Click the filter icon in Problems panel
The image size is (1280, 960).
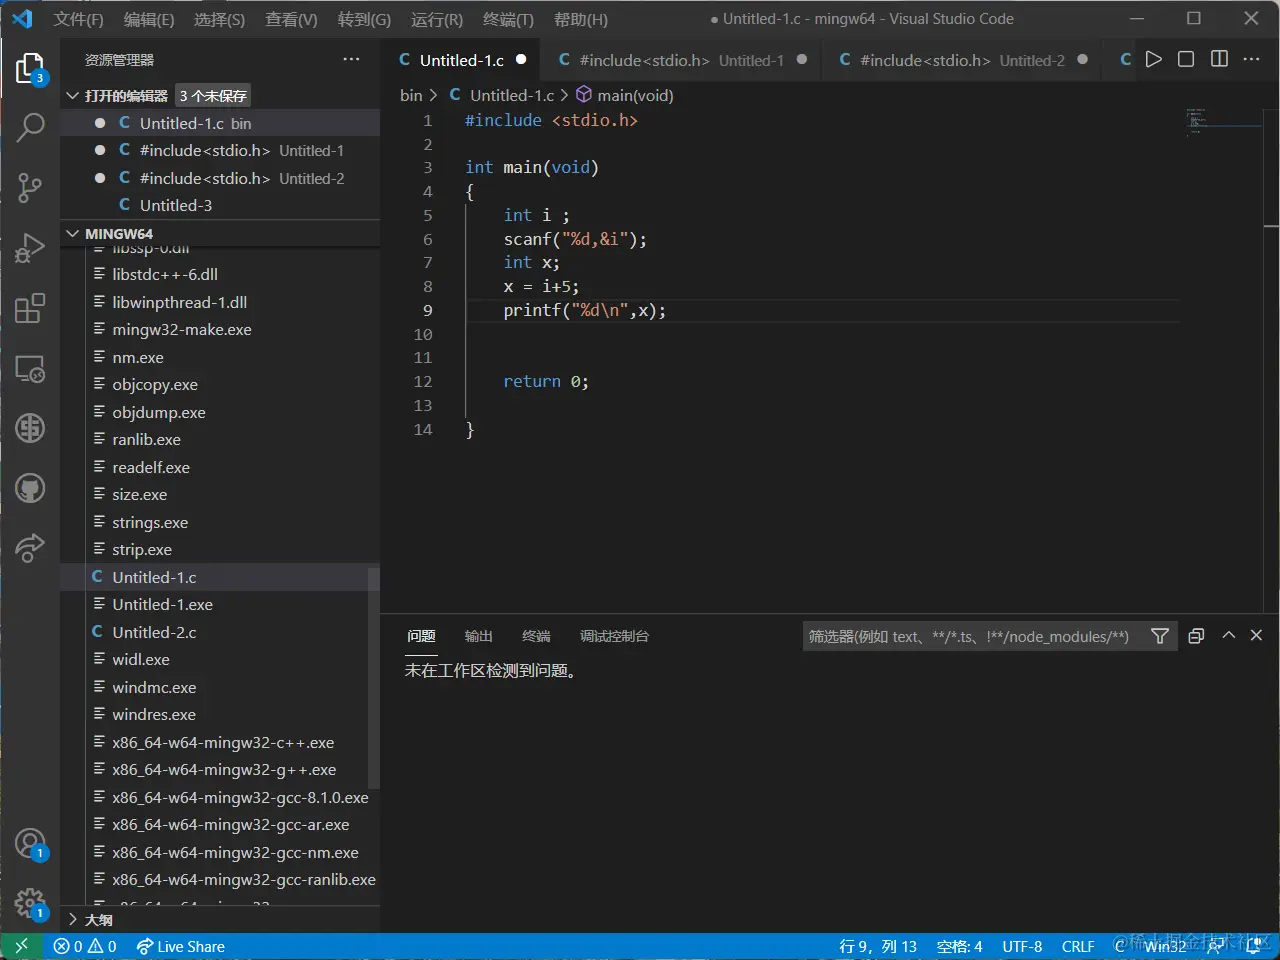coord(1160,636)
